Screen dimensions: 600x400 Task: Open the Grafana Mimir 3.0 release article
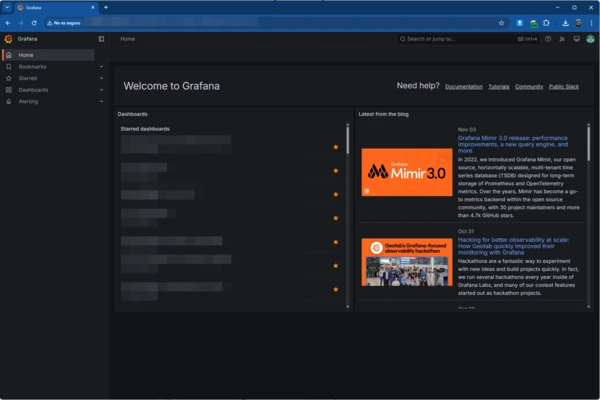[x=513, y=144]
